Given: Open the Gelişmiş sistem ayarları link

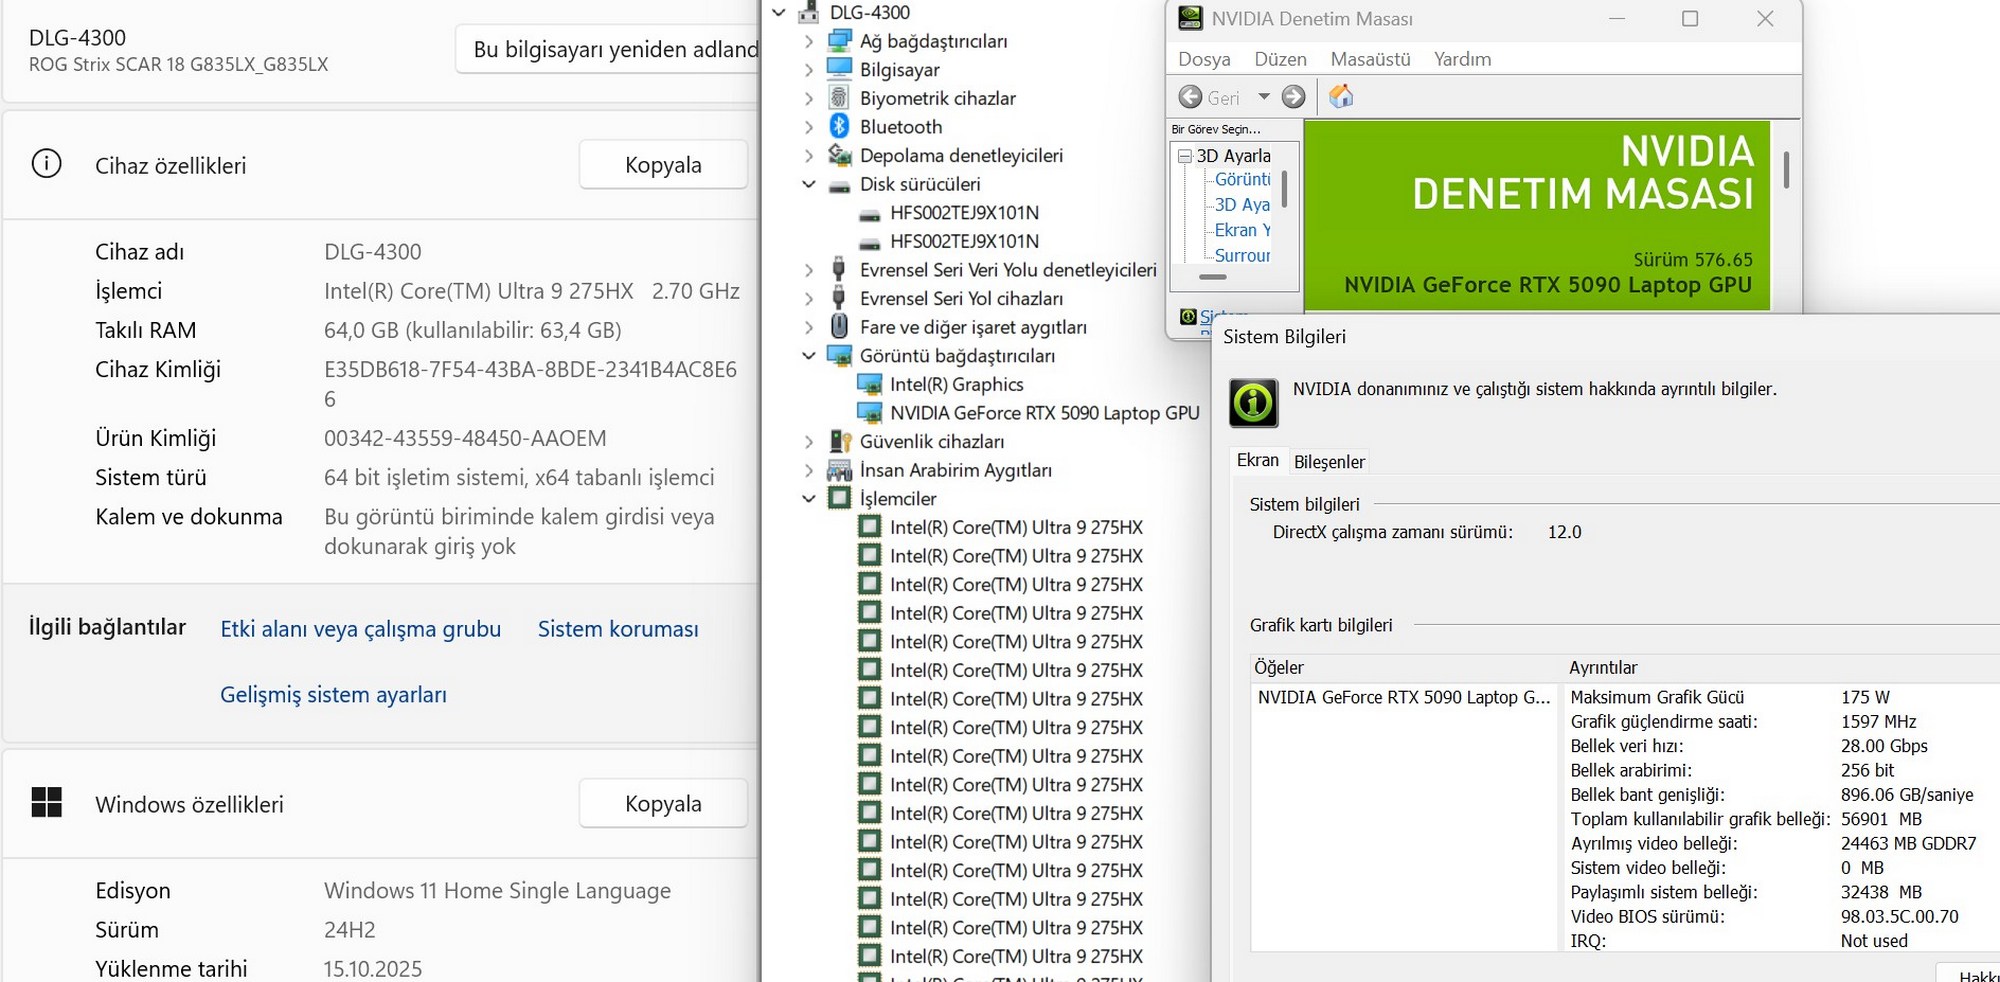Looking at the screenshot, I should (x=333, y=695).
